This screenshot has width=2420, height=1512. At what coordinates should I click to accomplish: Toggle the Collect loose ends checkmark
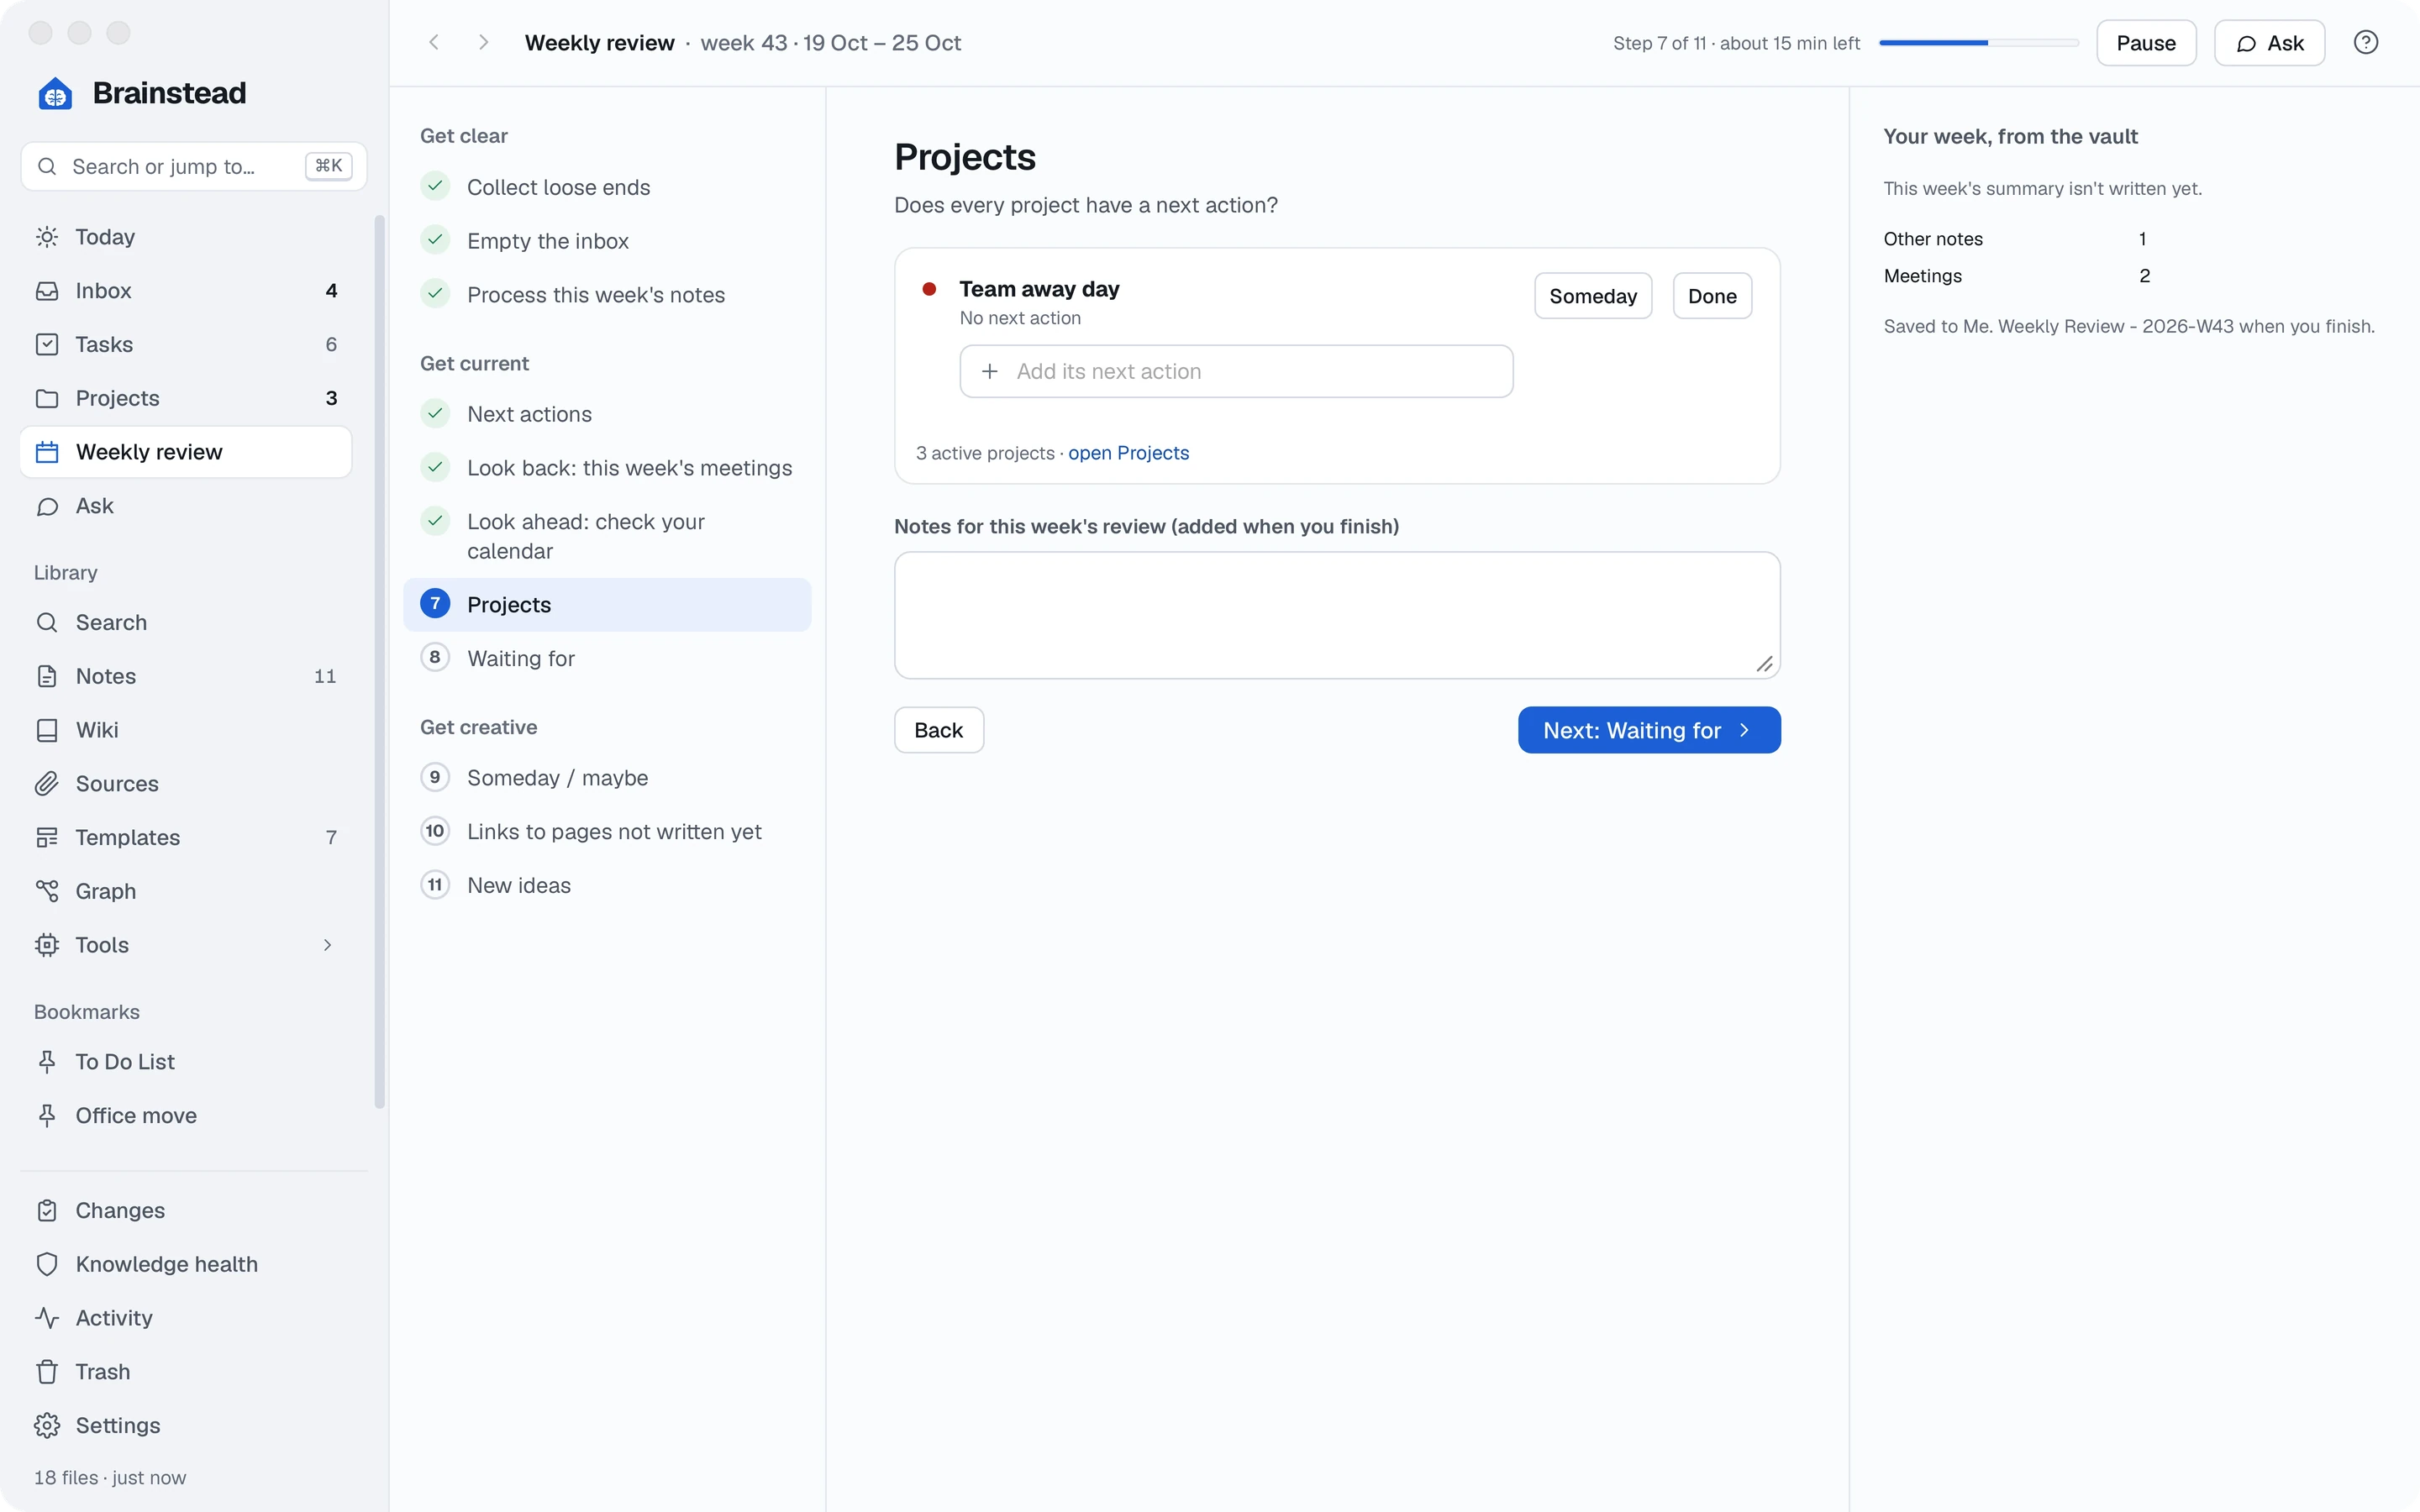coord(435,186)
